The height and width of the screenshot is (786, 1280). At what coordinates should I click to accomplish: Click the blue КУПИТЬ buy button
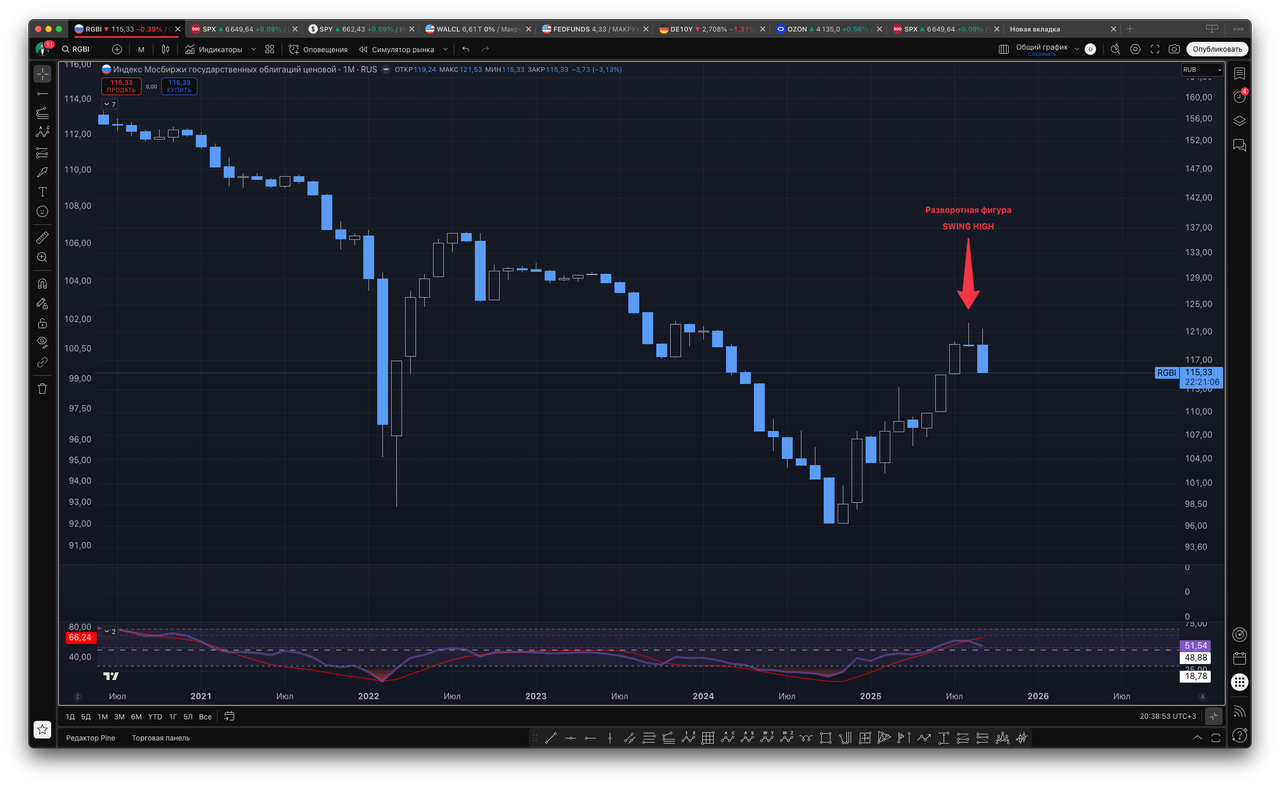pos(180,87)
